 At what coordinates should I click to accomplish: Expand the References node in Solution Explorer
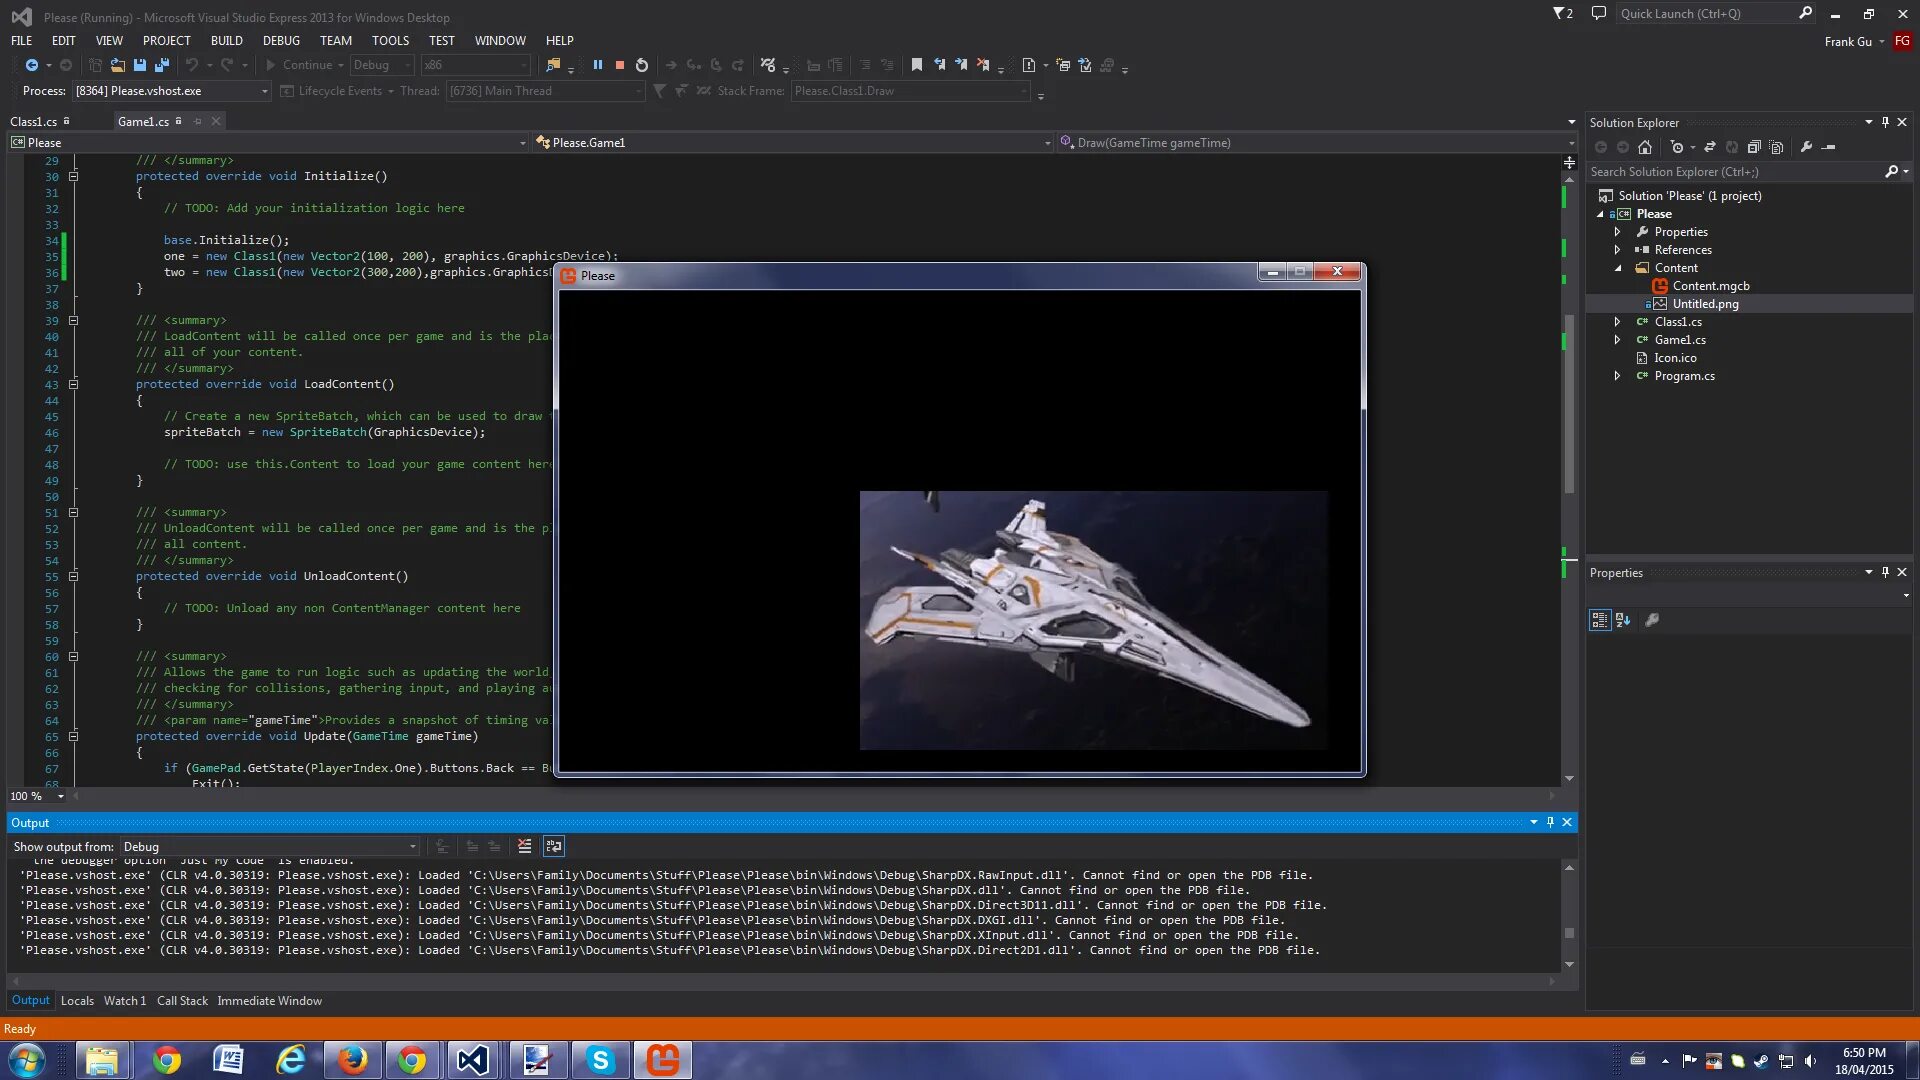1617,250
